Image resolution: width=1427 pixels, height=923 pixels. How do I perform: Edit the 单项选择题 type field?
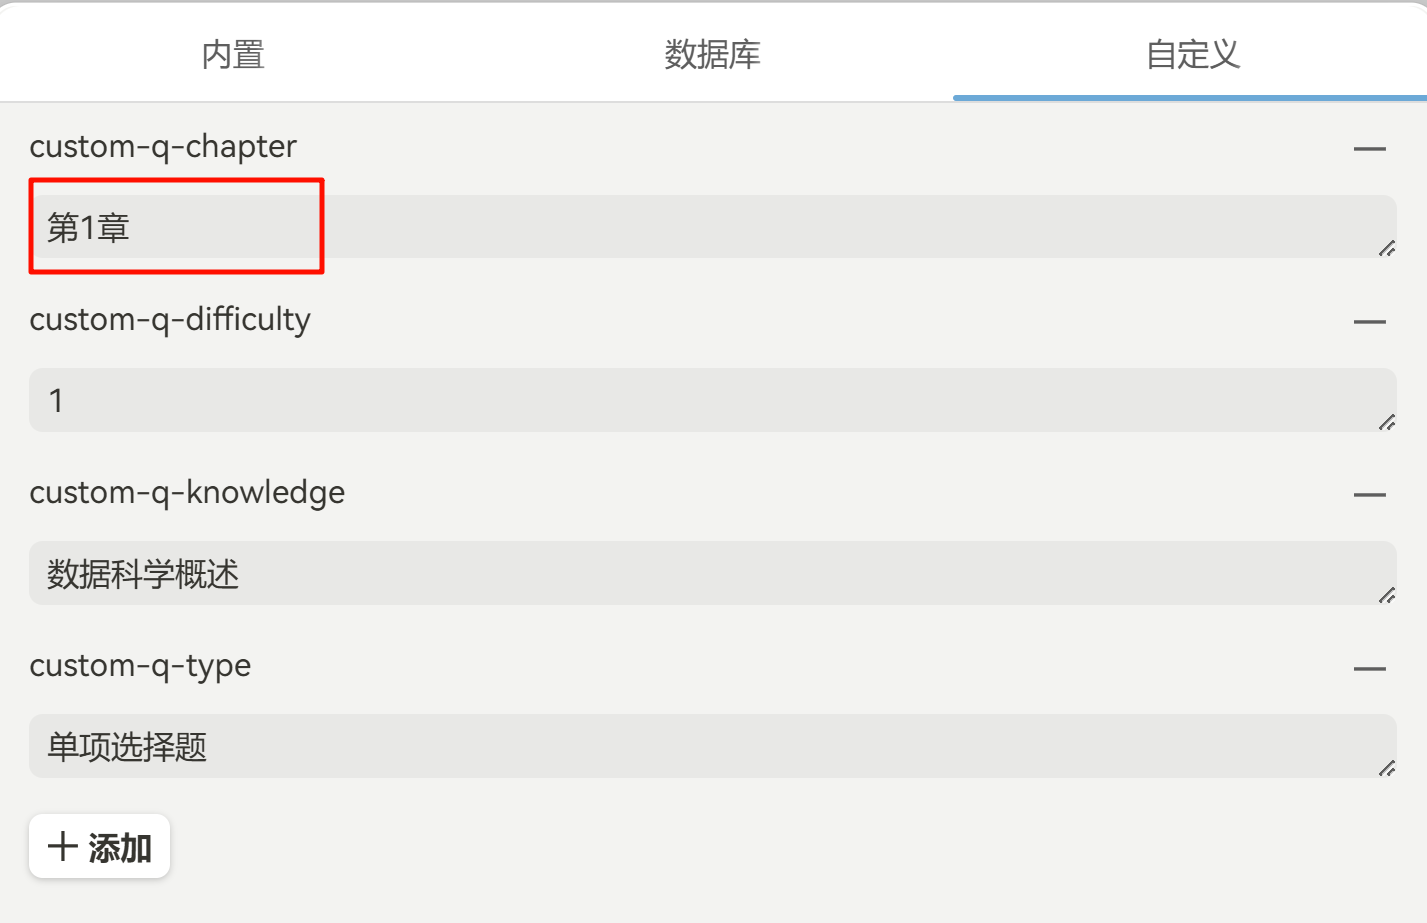click(700, 746)
